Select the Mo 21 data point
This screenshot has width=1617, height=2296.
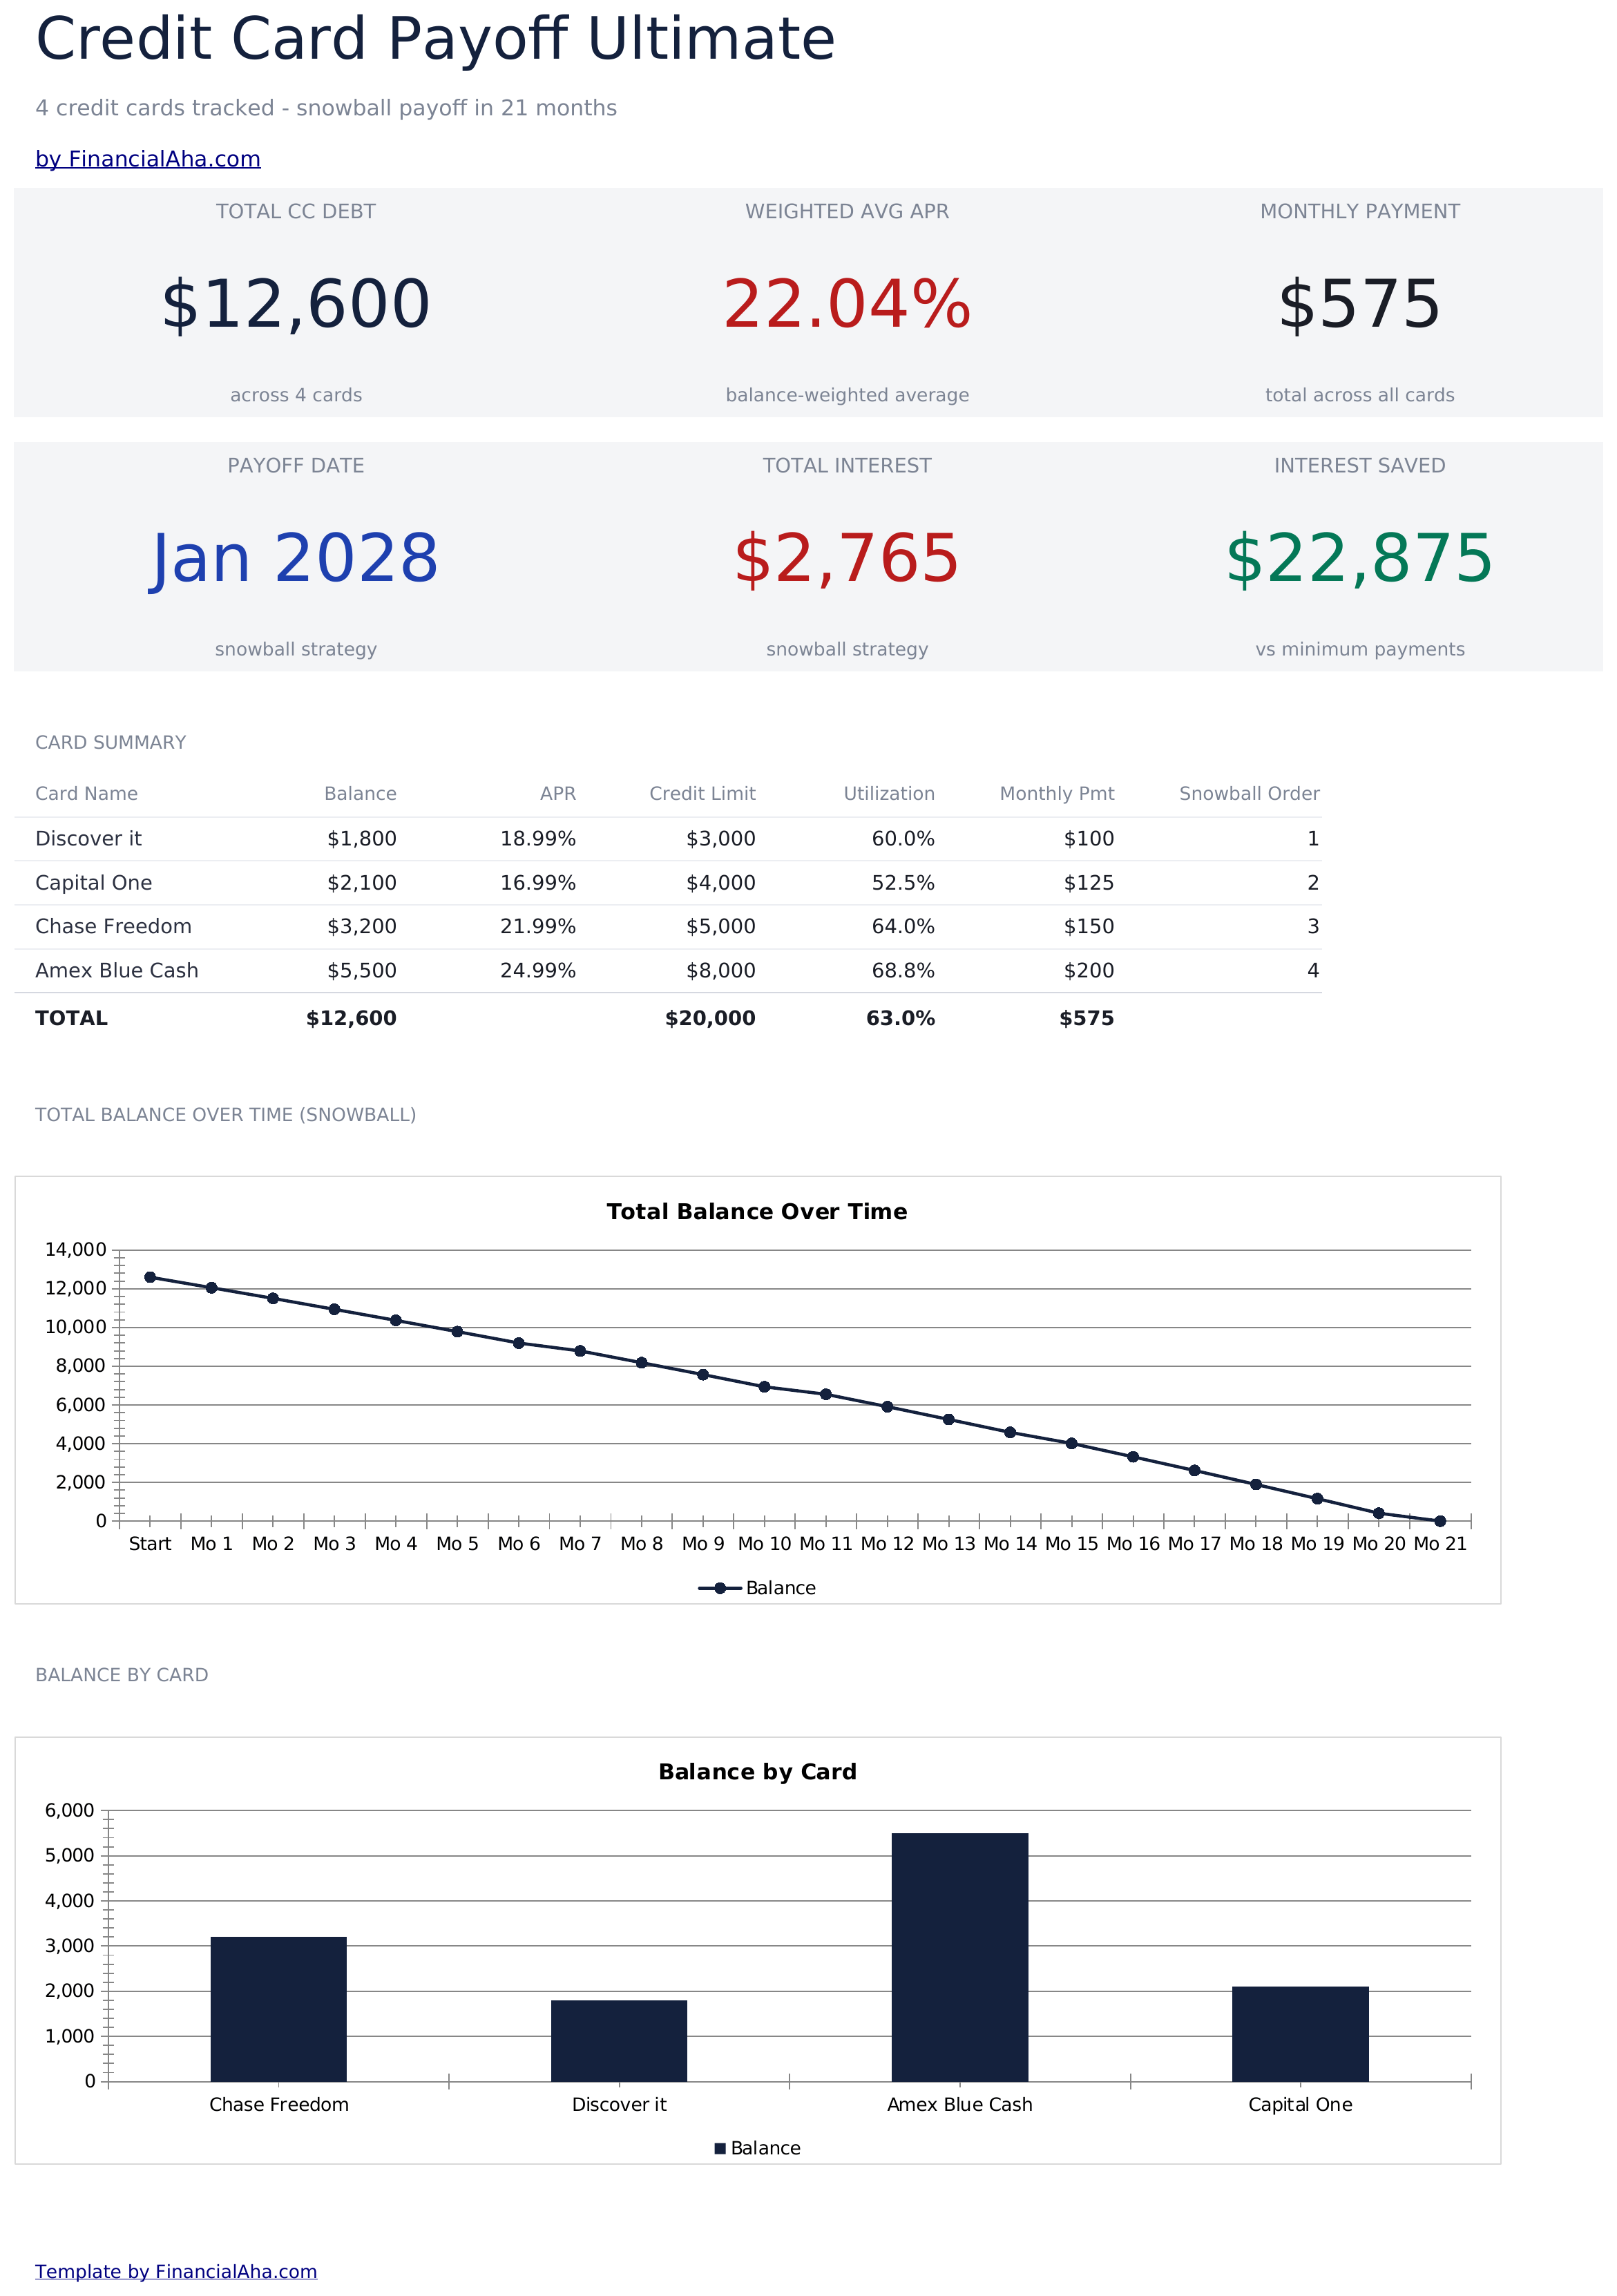click(x=1440, y=1521)
